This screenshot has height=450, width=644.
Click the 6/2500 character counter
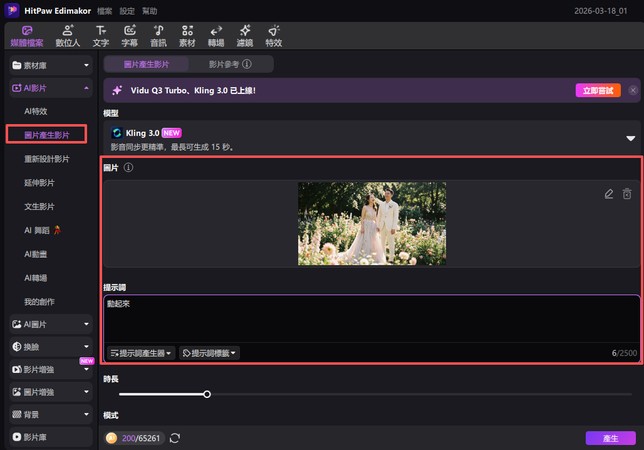click(624, 353)
